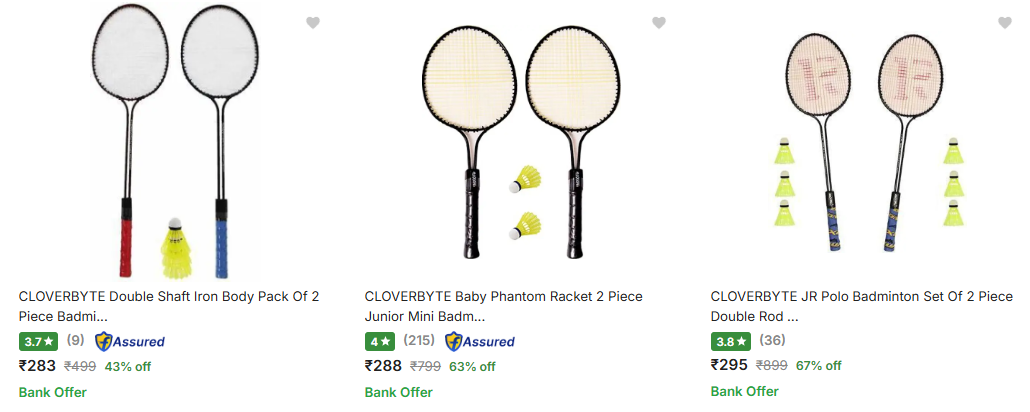The image size is (1030, 412).
Task: Wishlist the Baby Phantom Racket with heart
Action: click(x=658, y=23)
